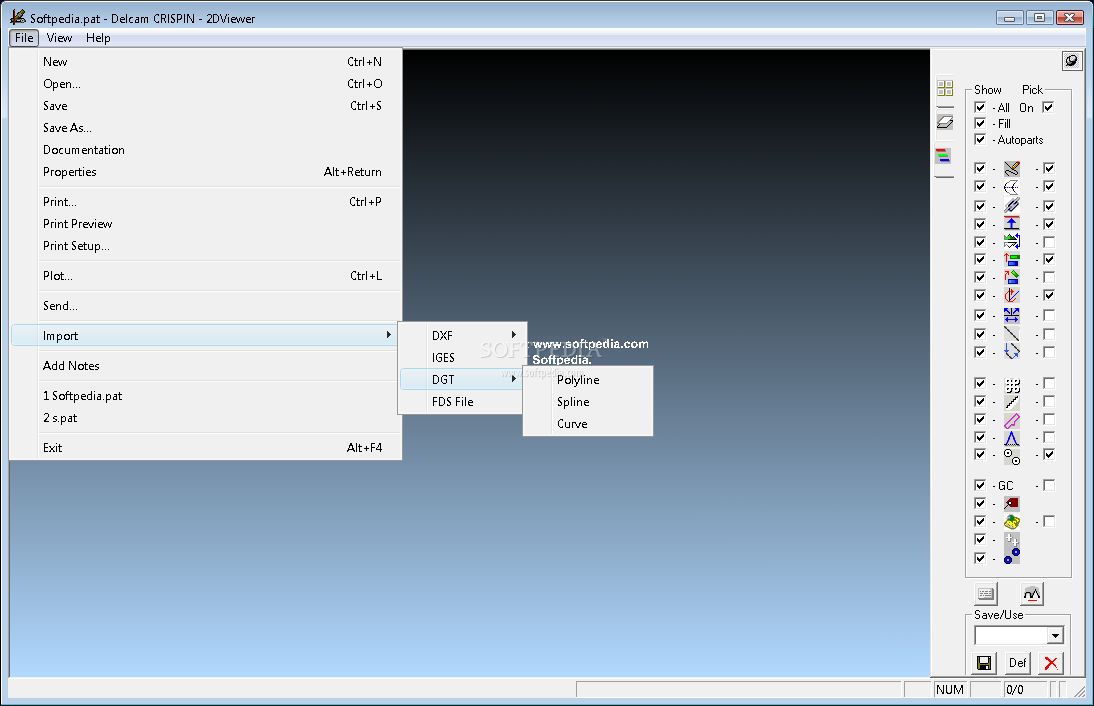Toggle the Pick On checkbox
The image size is (1094, 706).
[1048, 107]
